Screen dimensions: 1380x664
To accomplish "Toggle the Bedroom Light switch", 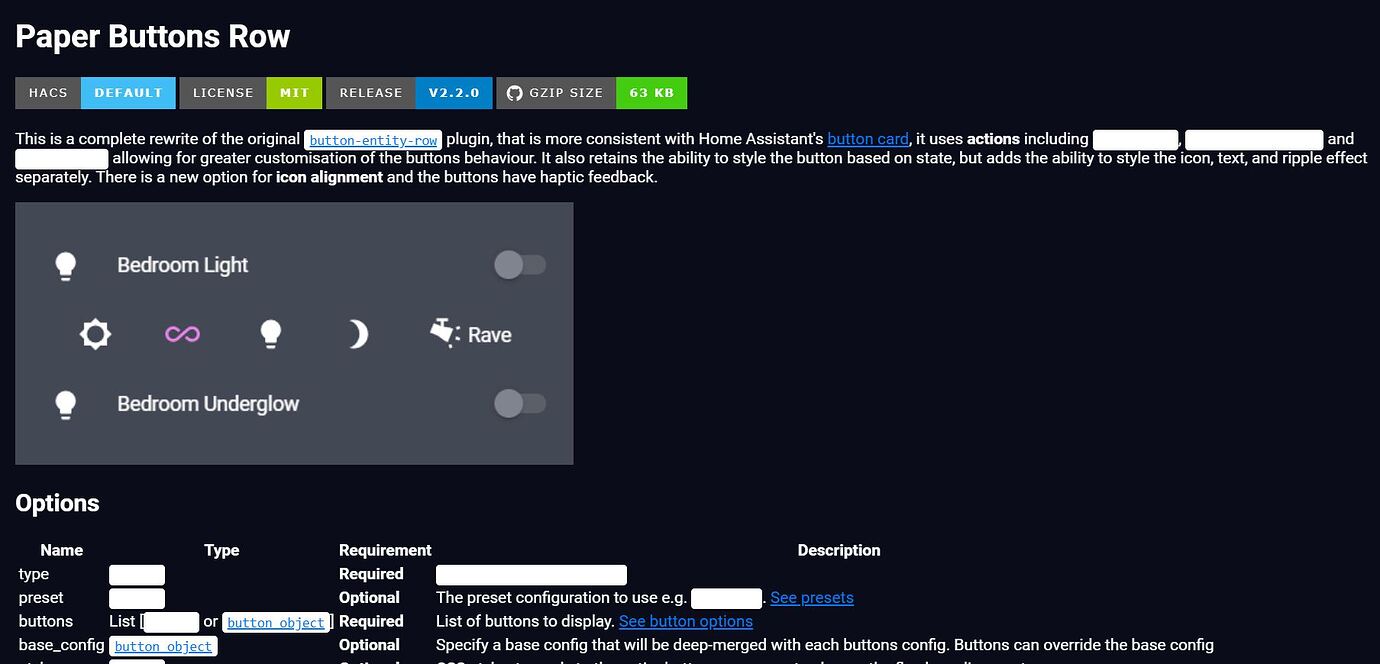I will [519, 264].
